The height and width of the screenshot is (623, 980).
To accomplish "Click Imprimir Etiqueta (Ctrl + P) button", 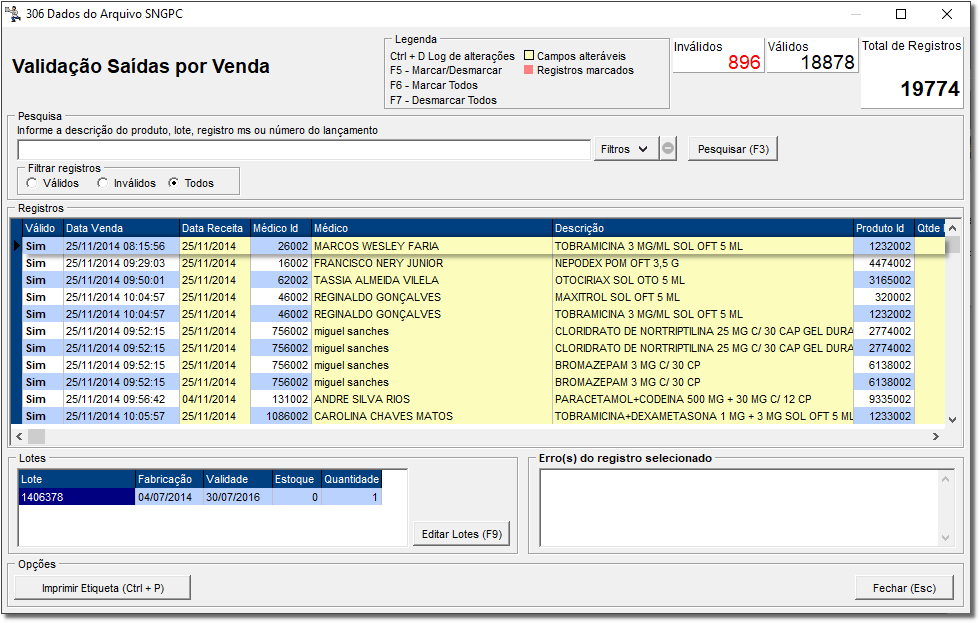I will point(102,587).
